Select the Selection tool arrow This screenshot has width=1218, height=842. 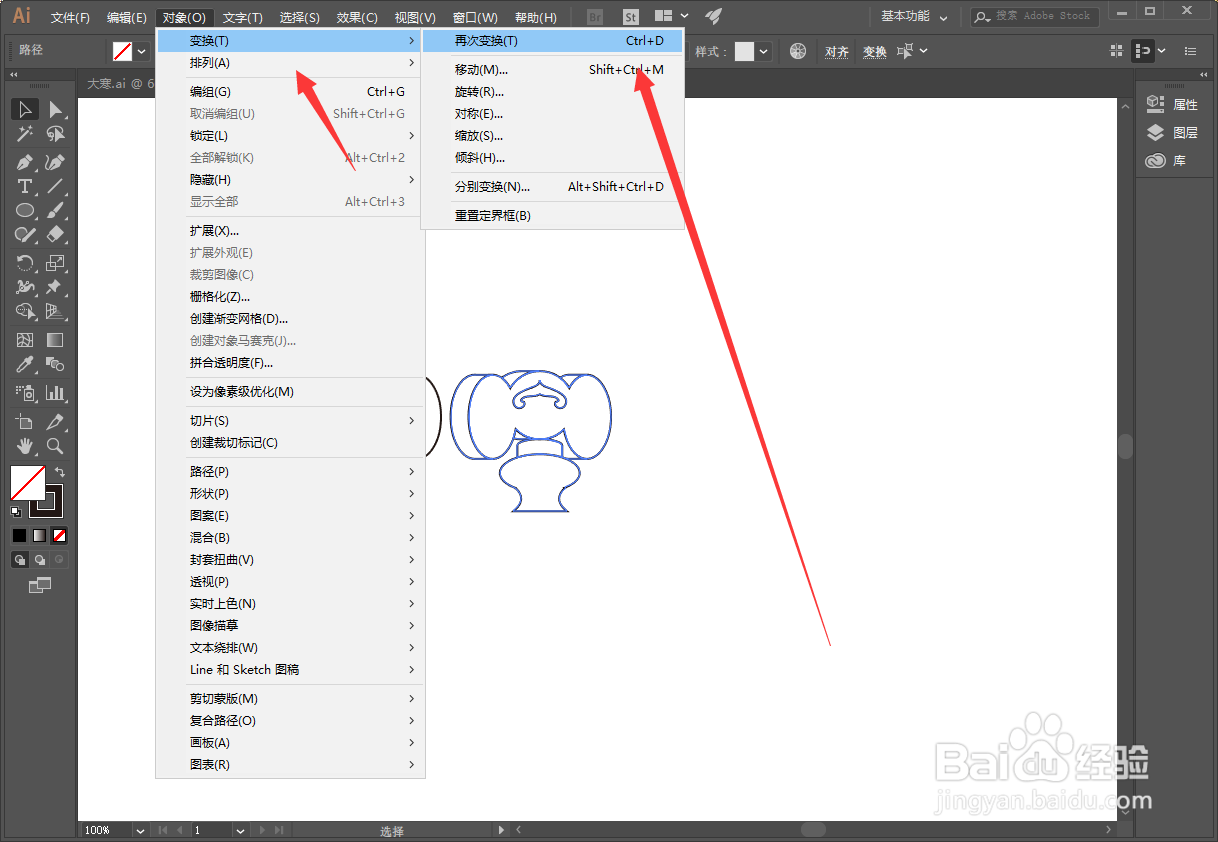tap(26, 109)
